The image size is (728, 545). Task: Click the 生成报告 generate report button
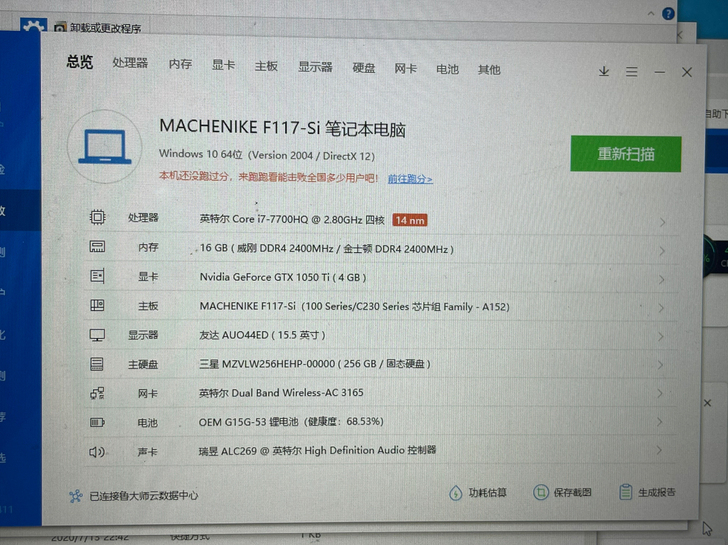click(x=648, y=492)
